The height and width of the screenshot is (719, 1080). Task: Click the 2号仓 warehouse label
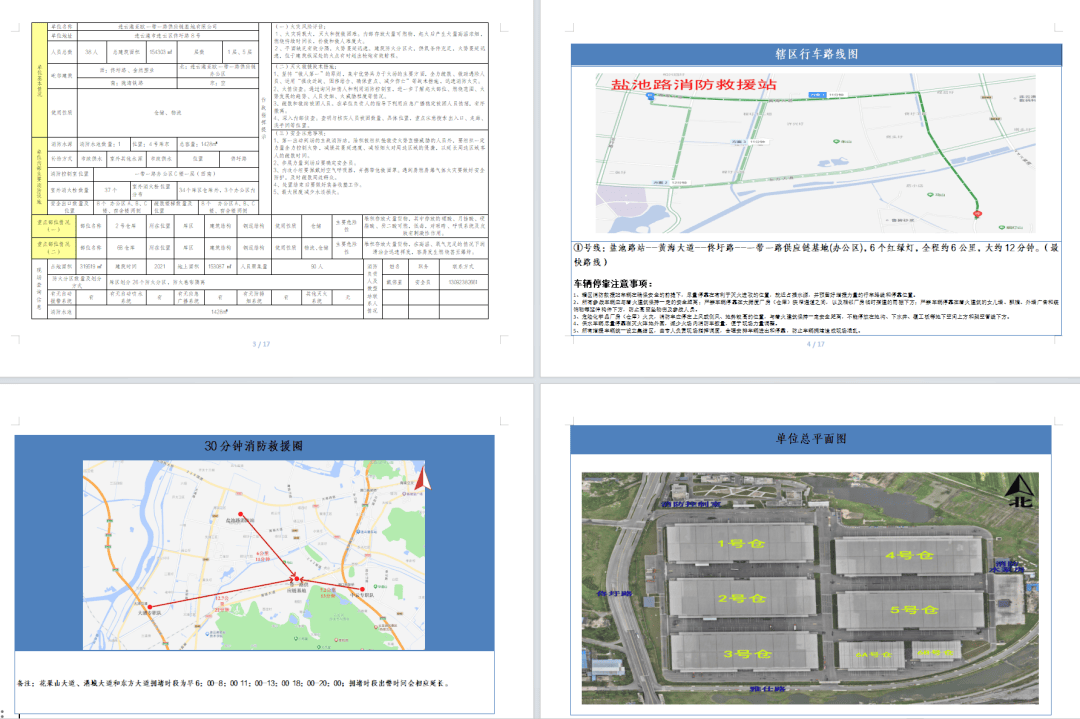coord(741,598)
